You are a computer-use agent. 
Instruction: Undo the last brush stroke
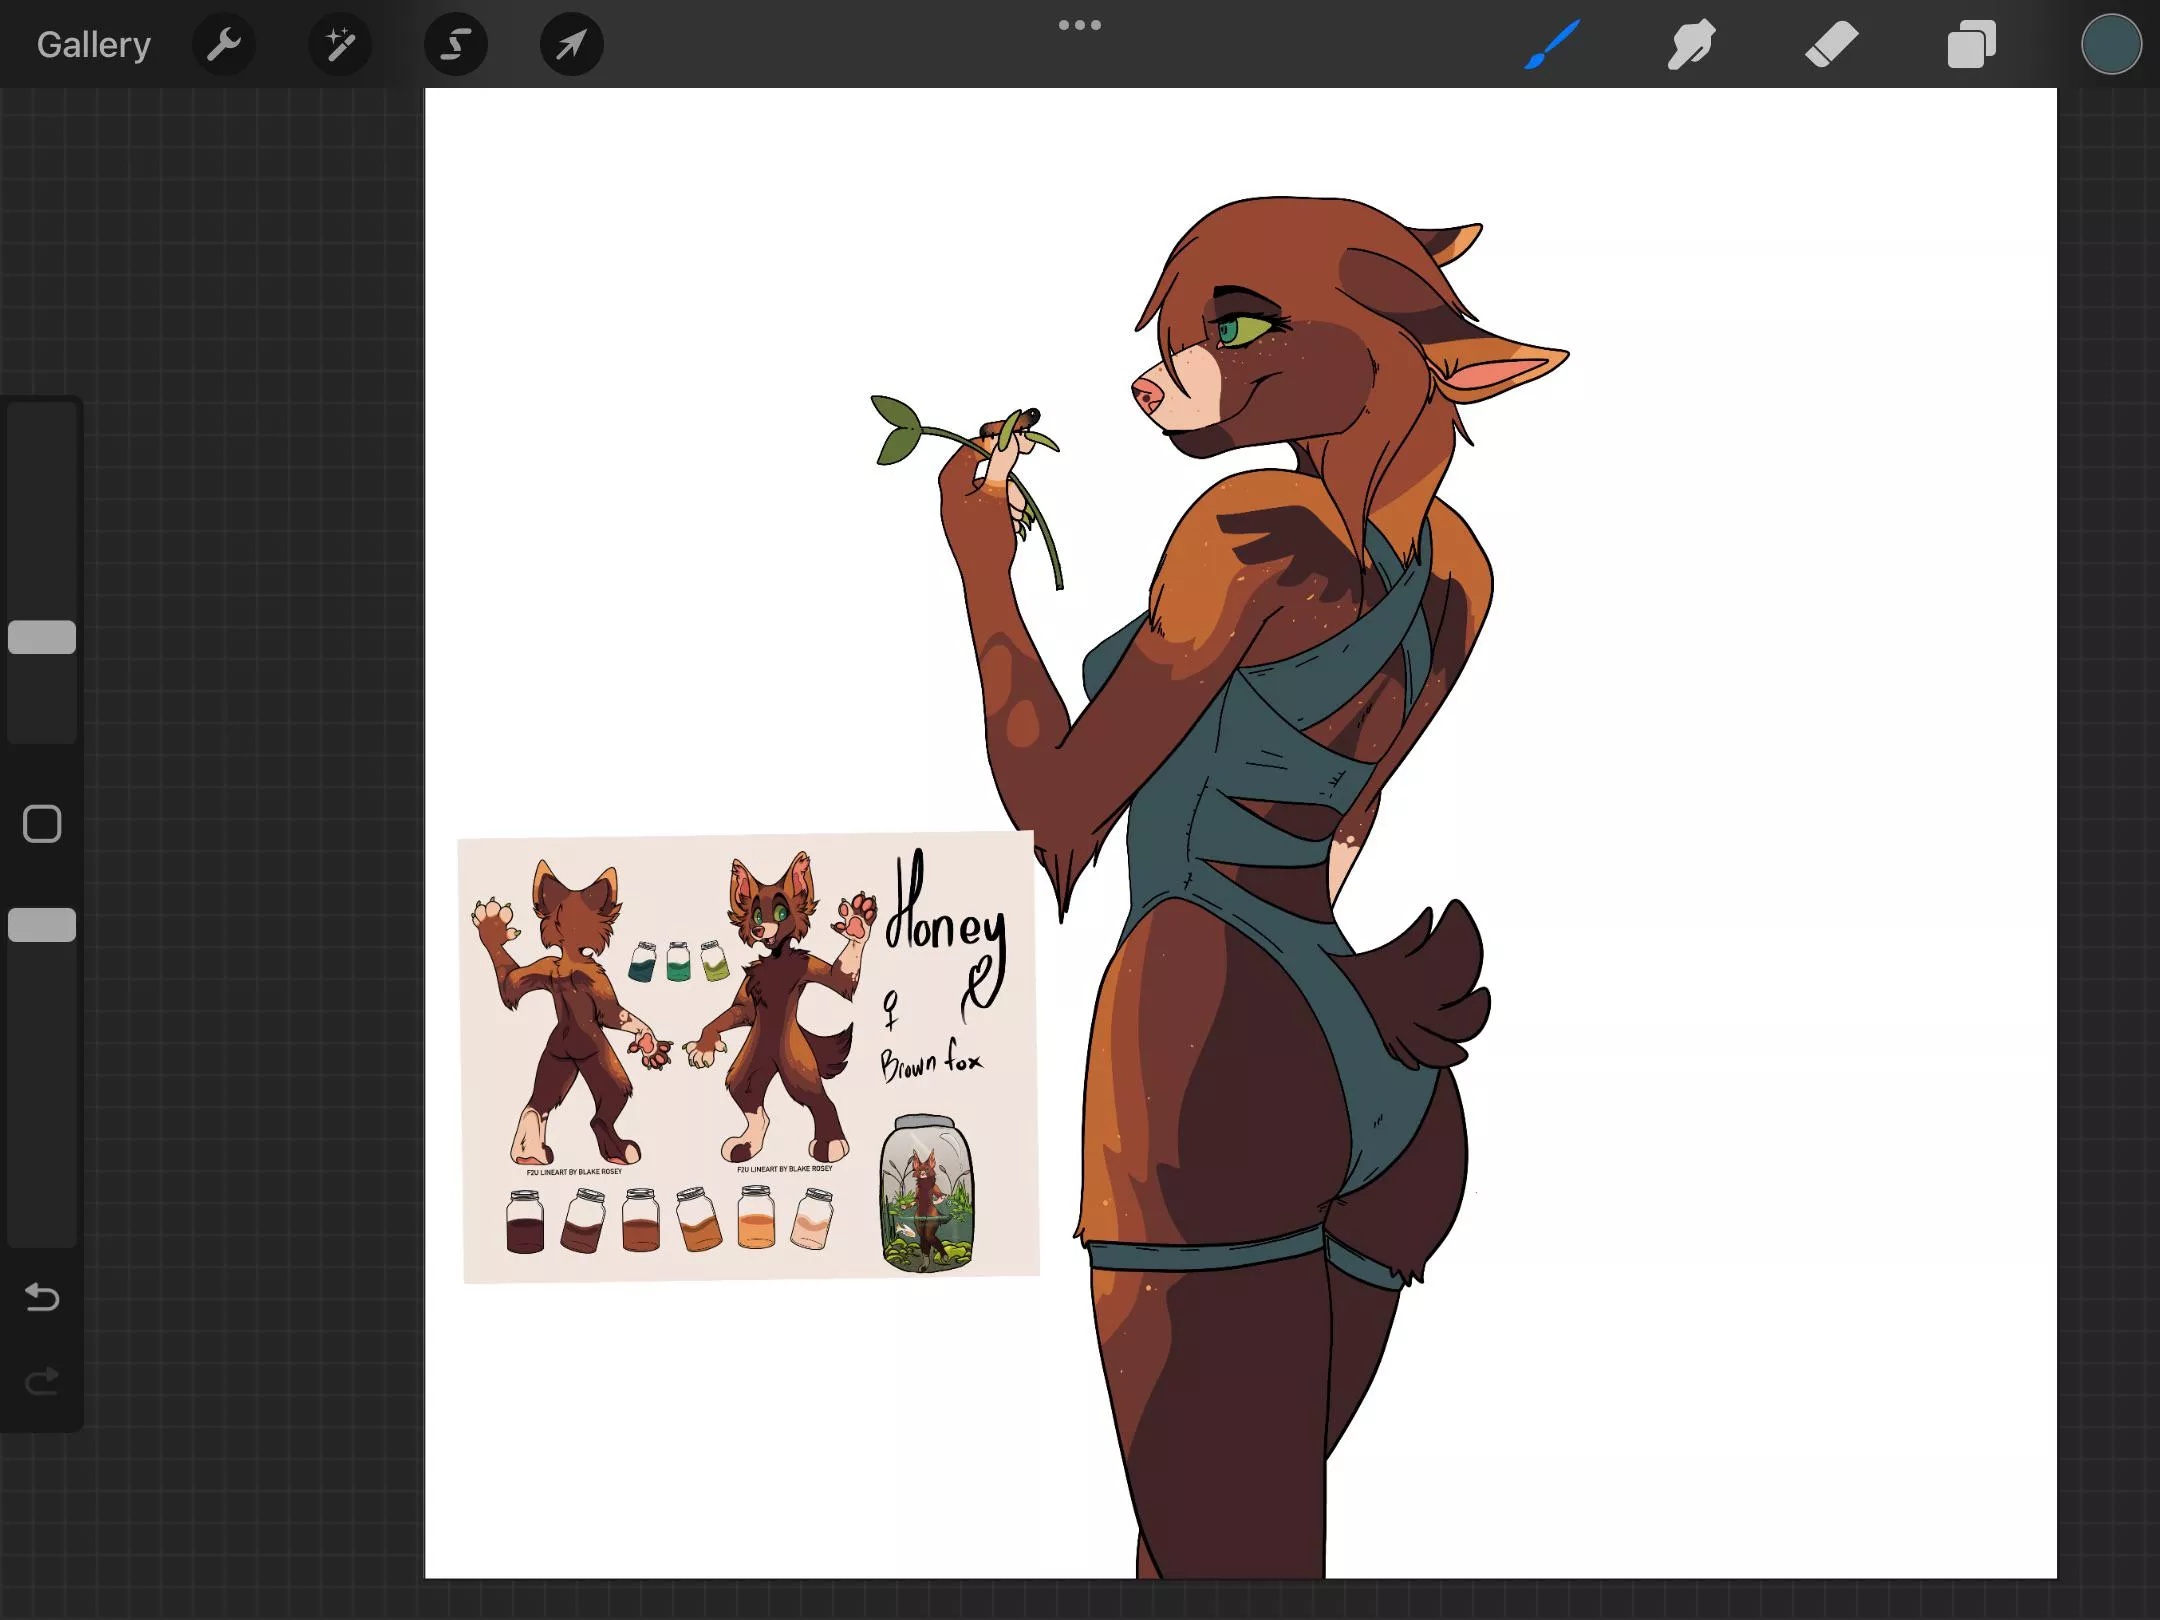(41, 1298)
